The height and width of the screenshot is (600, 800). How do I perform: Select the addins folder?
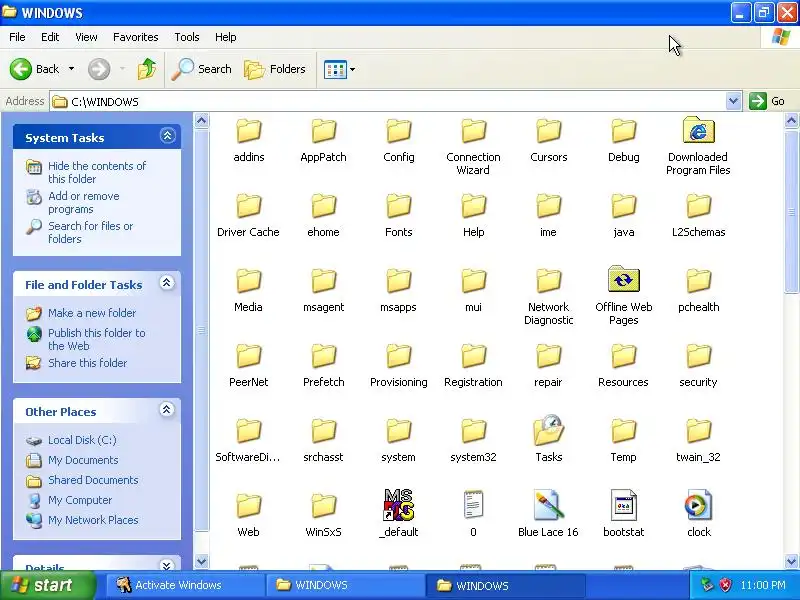click(x=248, y=140)
